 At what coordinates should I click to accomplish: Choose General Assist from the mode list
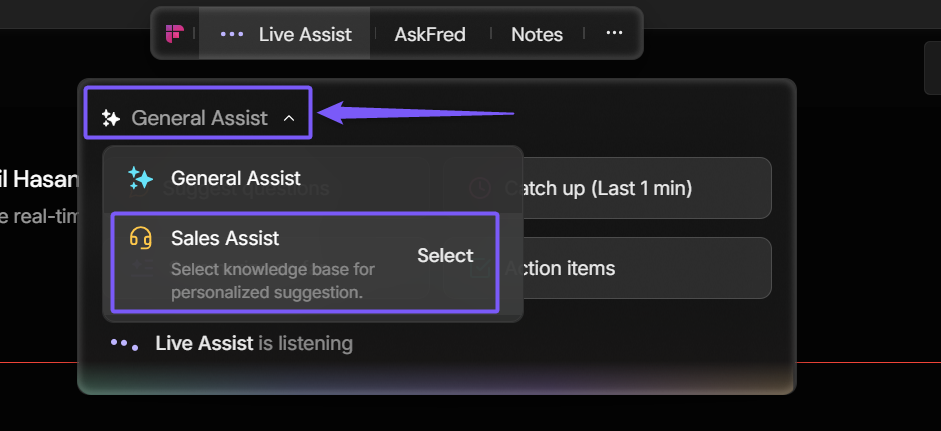[x=236, y=178]
